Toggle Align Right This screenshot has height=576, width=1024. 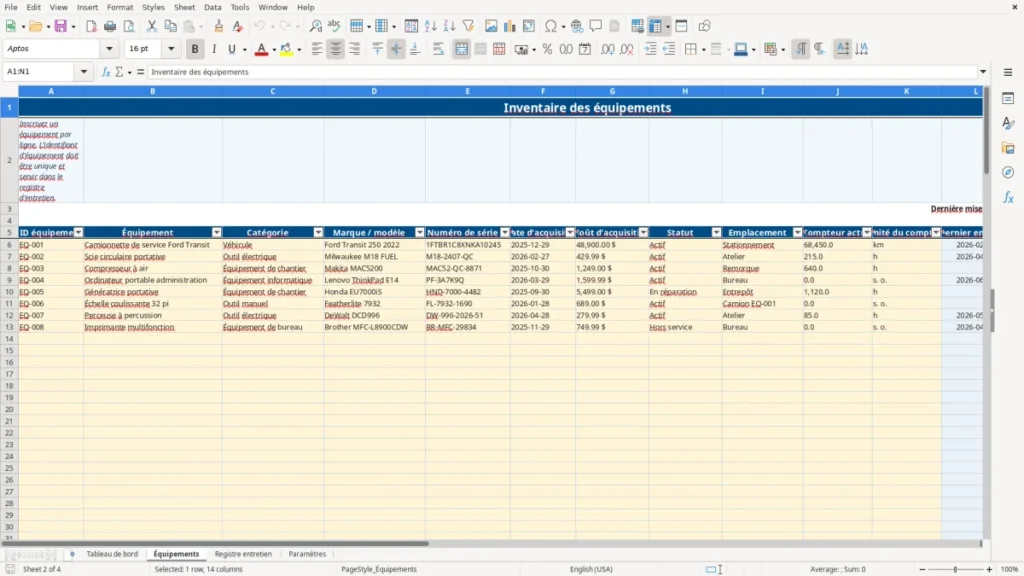[355, 49]
